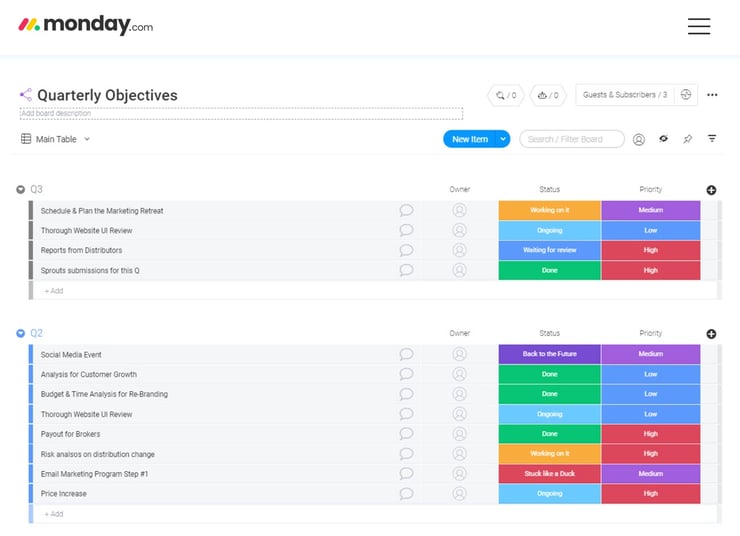Image resolution: width=740 pixels, height=536 pixels.
Task: Open the filter icon in board toolbar
Action: (x=712, y=138)
